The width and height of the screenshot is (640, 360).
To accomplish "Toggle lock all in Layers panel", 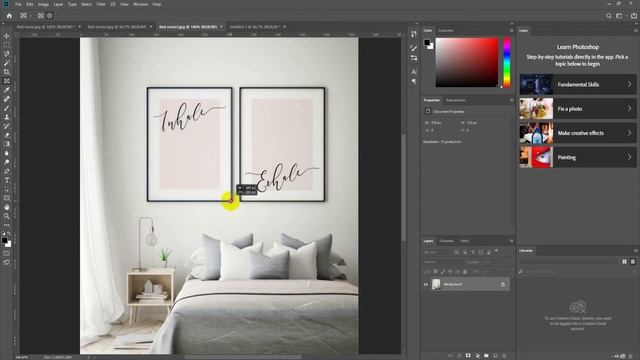I will [x=465, y=271].
